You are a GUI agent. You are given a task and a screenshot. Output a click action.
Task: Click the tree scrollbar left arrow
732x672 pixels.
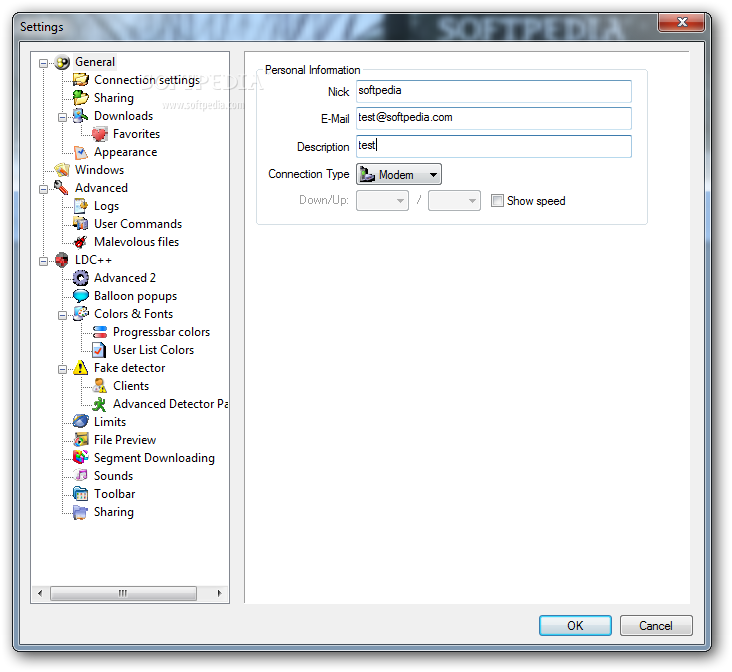coord(40,593)
